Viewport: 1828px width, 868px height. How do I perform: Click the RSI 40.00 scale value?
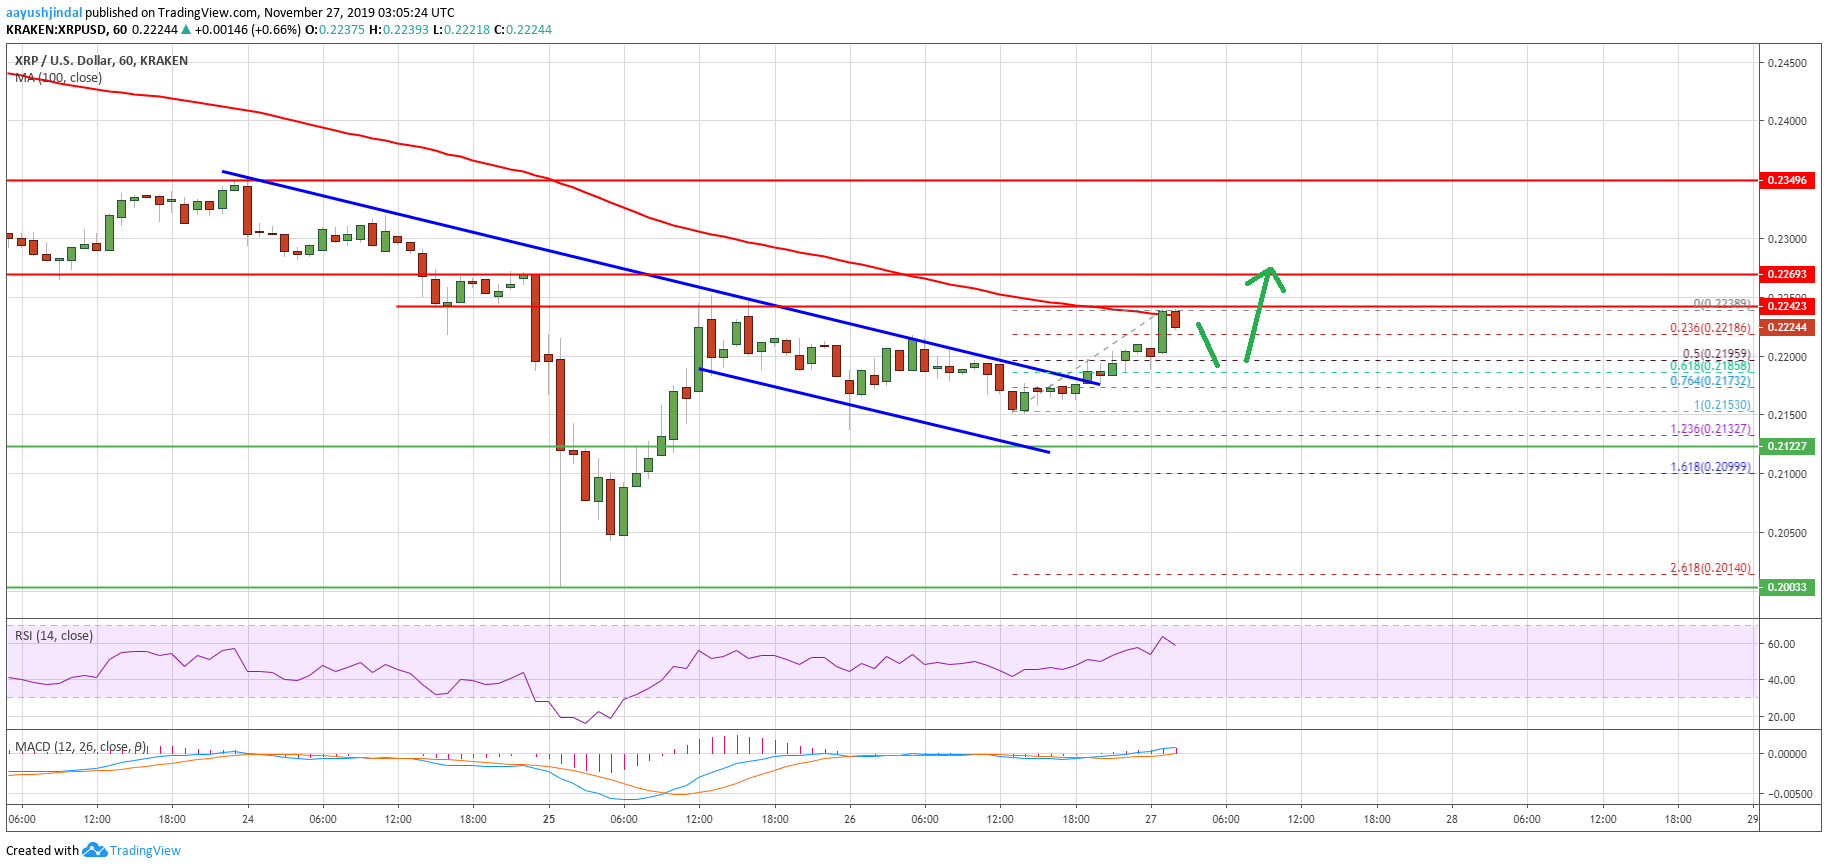1781,680
